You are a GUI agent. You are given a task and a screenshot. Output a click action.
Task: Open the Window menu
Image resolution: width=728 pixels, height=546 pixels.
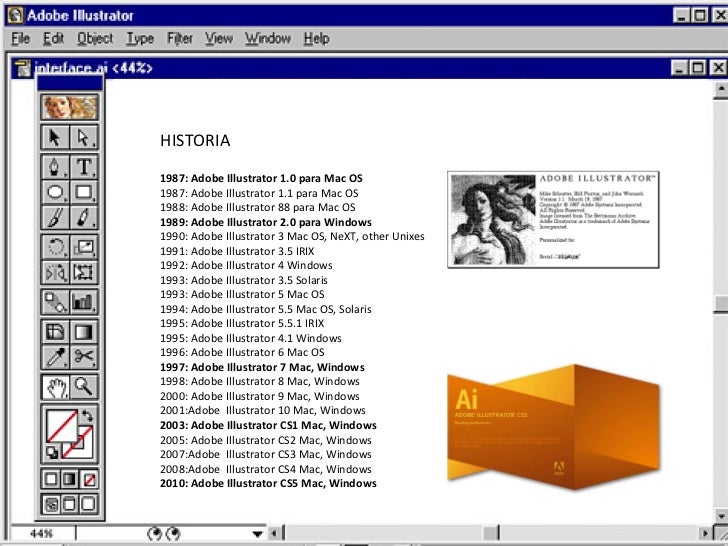[x=268, y=39]
